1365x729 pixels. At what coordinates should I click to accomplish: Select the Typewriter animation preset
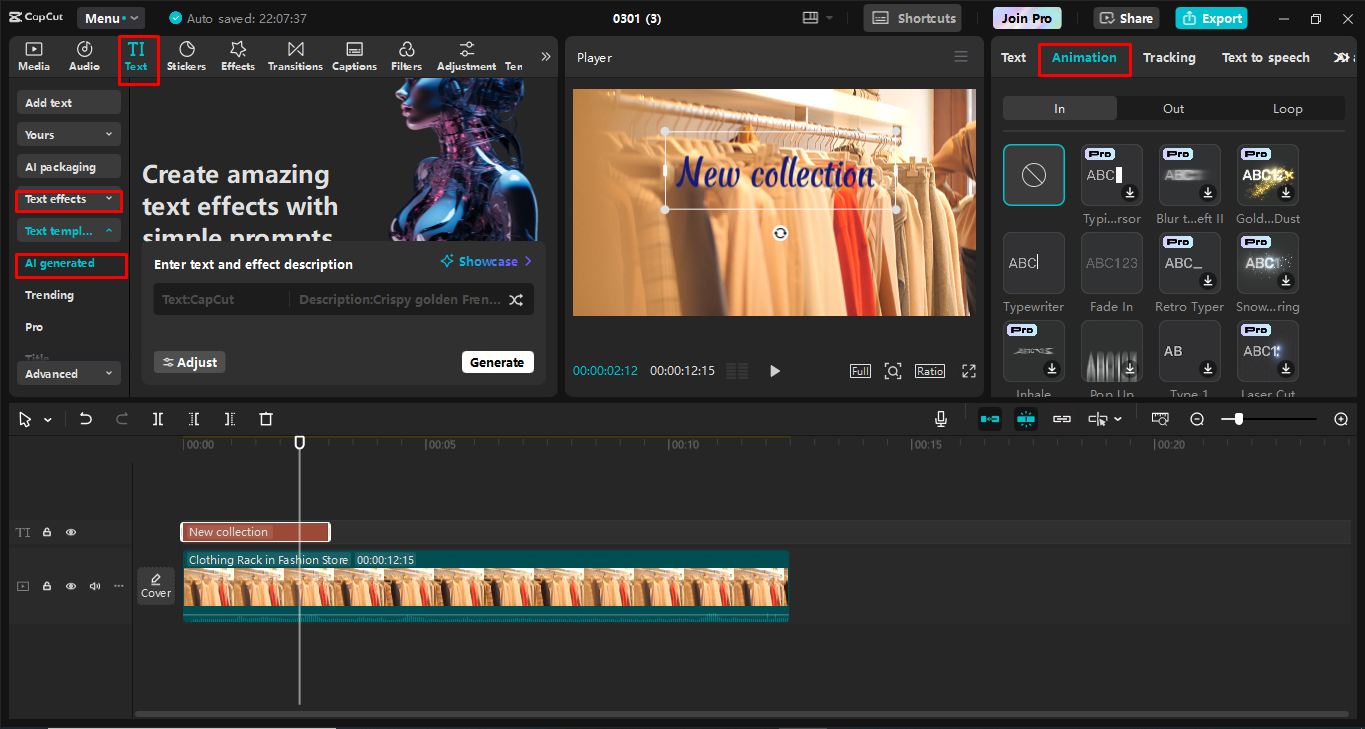point(1033,264)
